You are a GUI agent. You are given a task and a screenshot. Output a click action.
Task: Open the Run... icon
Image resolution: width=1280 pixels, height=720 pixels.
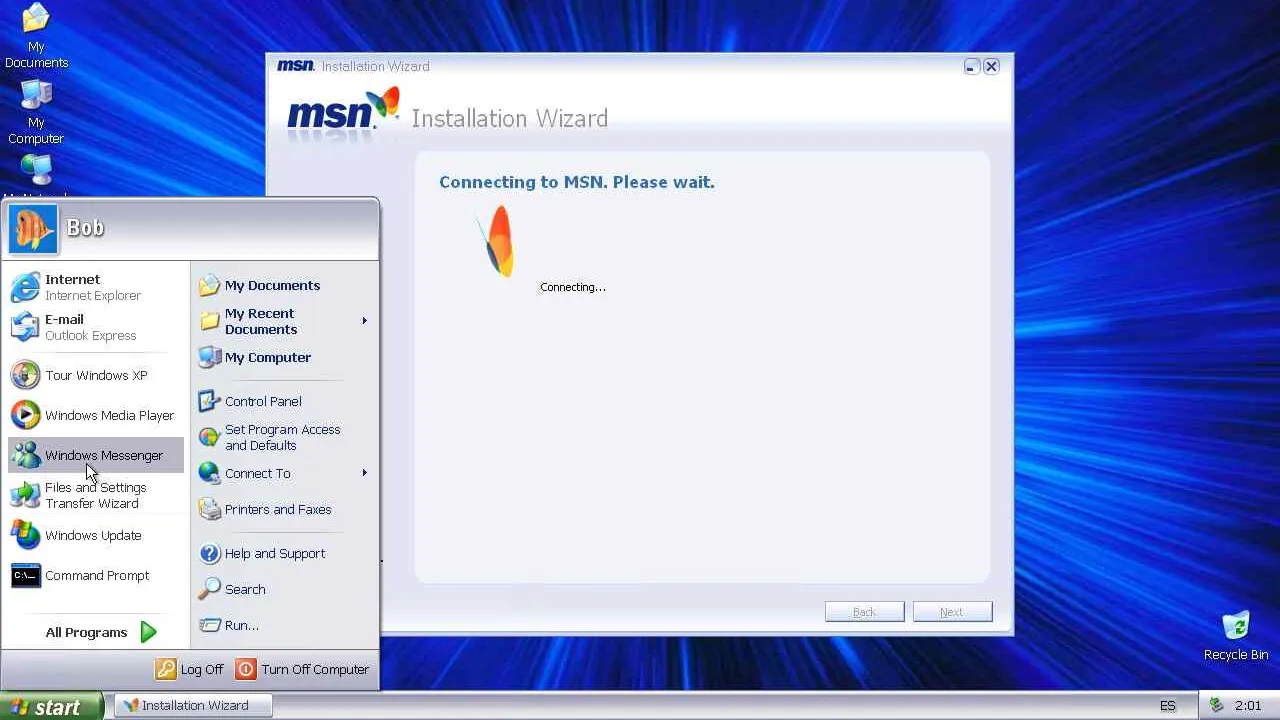click(x=209, y=625)
